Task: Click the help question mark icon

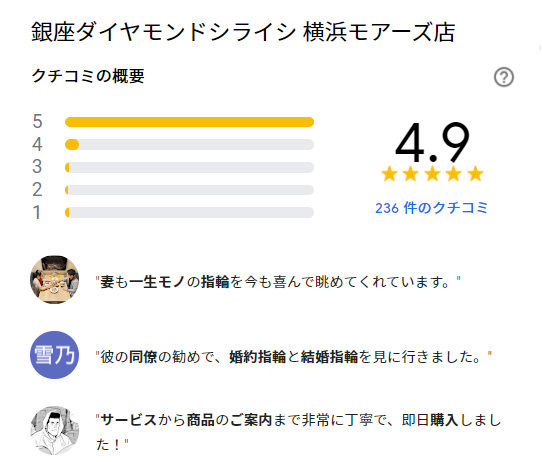Action: coord(504,77)
